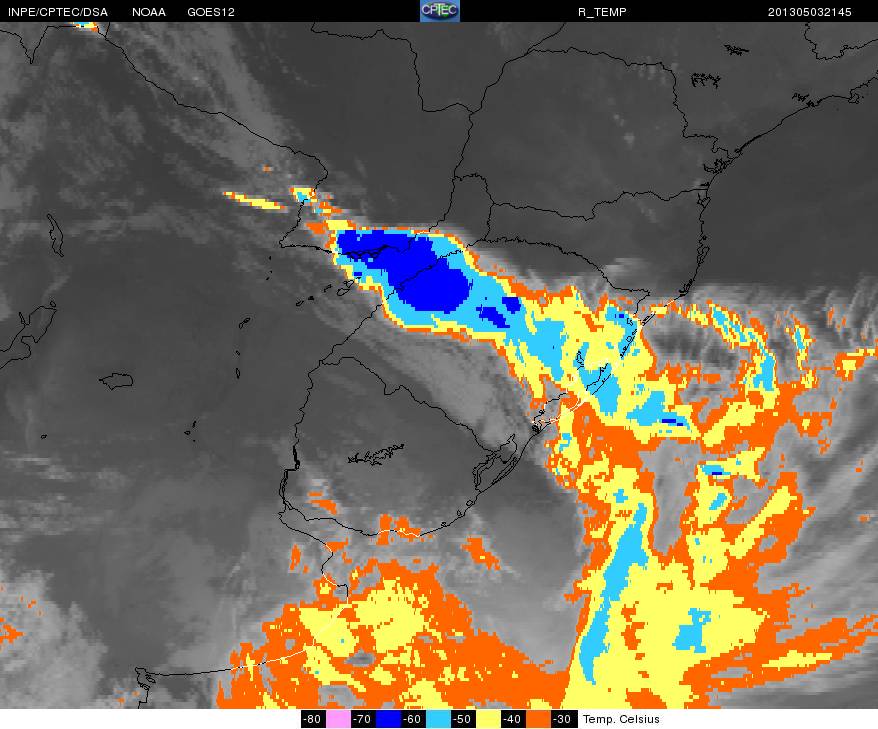Select the light blue legend swatch
Viewport: 878px width, 729px height.
click(437, 719)
